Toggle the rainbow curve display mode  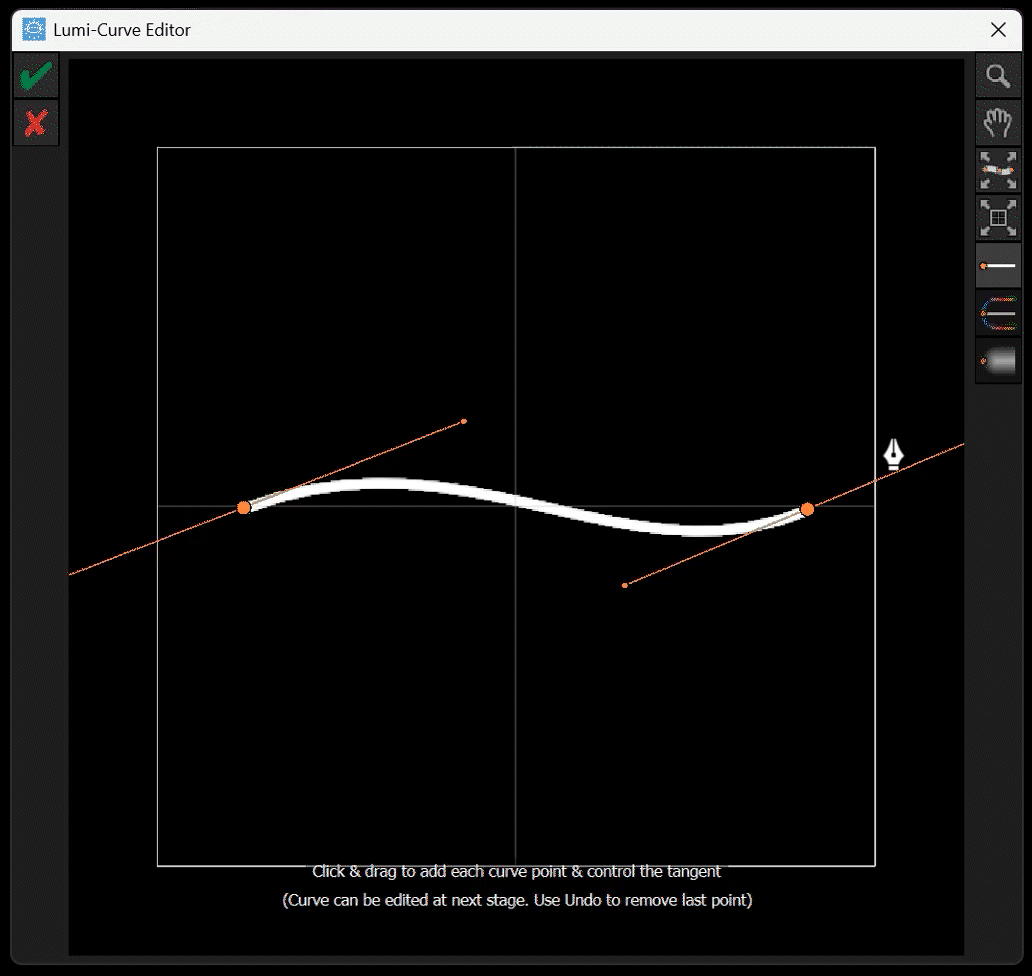(x=998, y=313)
